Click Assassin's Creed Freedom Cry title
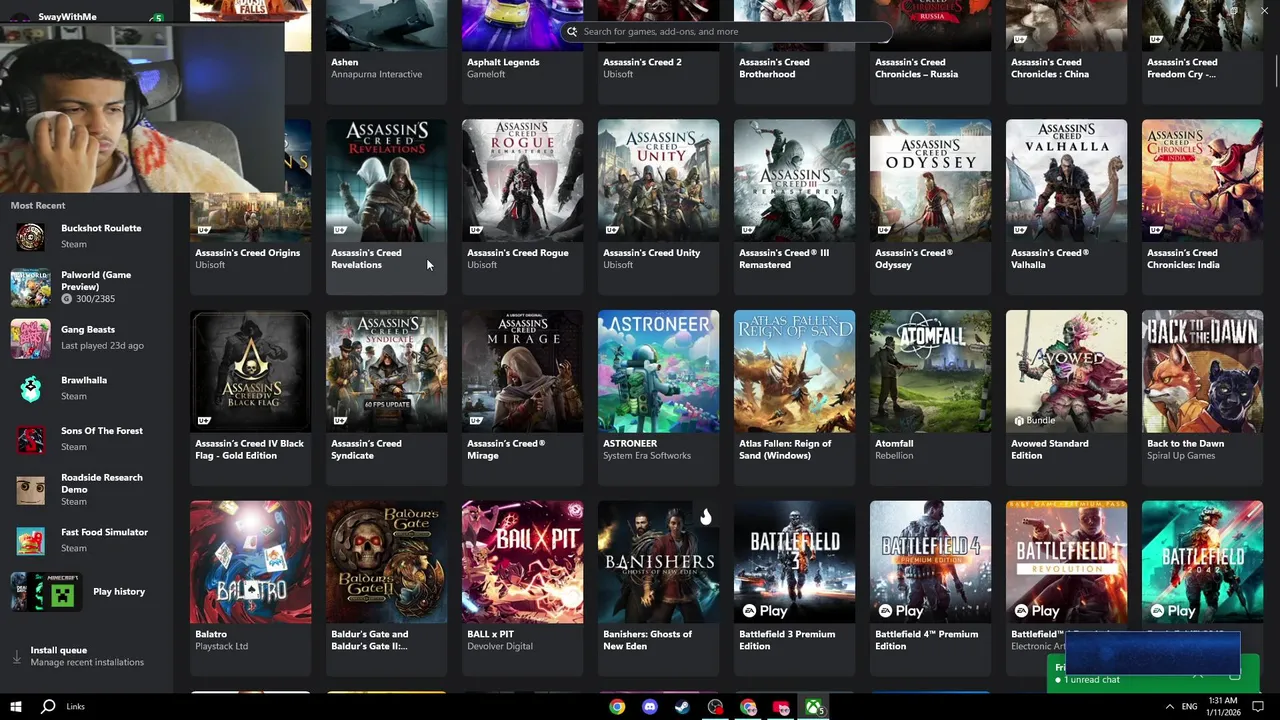 (x=1182, y=68)
